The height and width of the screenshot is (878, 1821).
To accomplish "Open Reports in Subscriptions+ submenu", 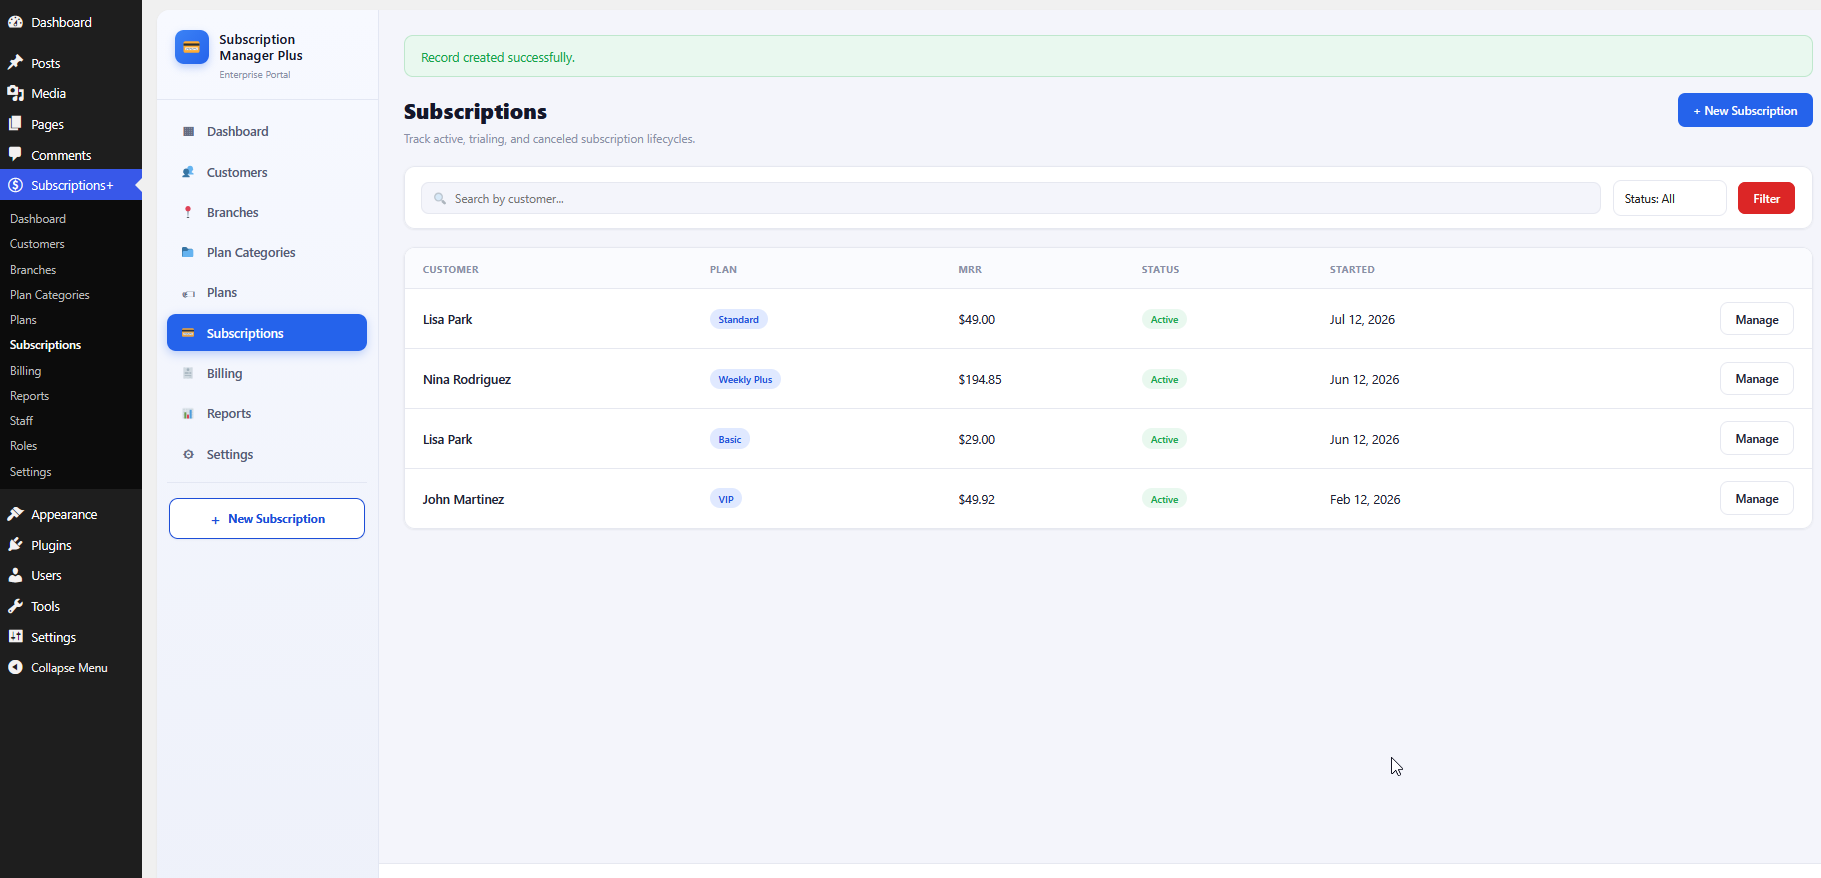I will (29, 396).
